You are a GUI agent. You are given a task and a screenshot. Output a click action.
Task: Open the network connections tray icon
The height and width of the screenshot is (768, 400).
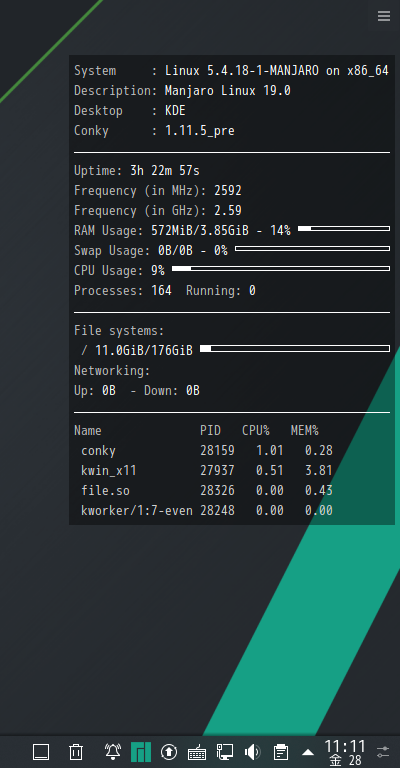tap(225, 752)
